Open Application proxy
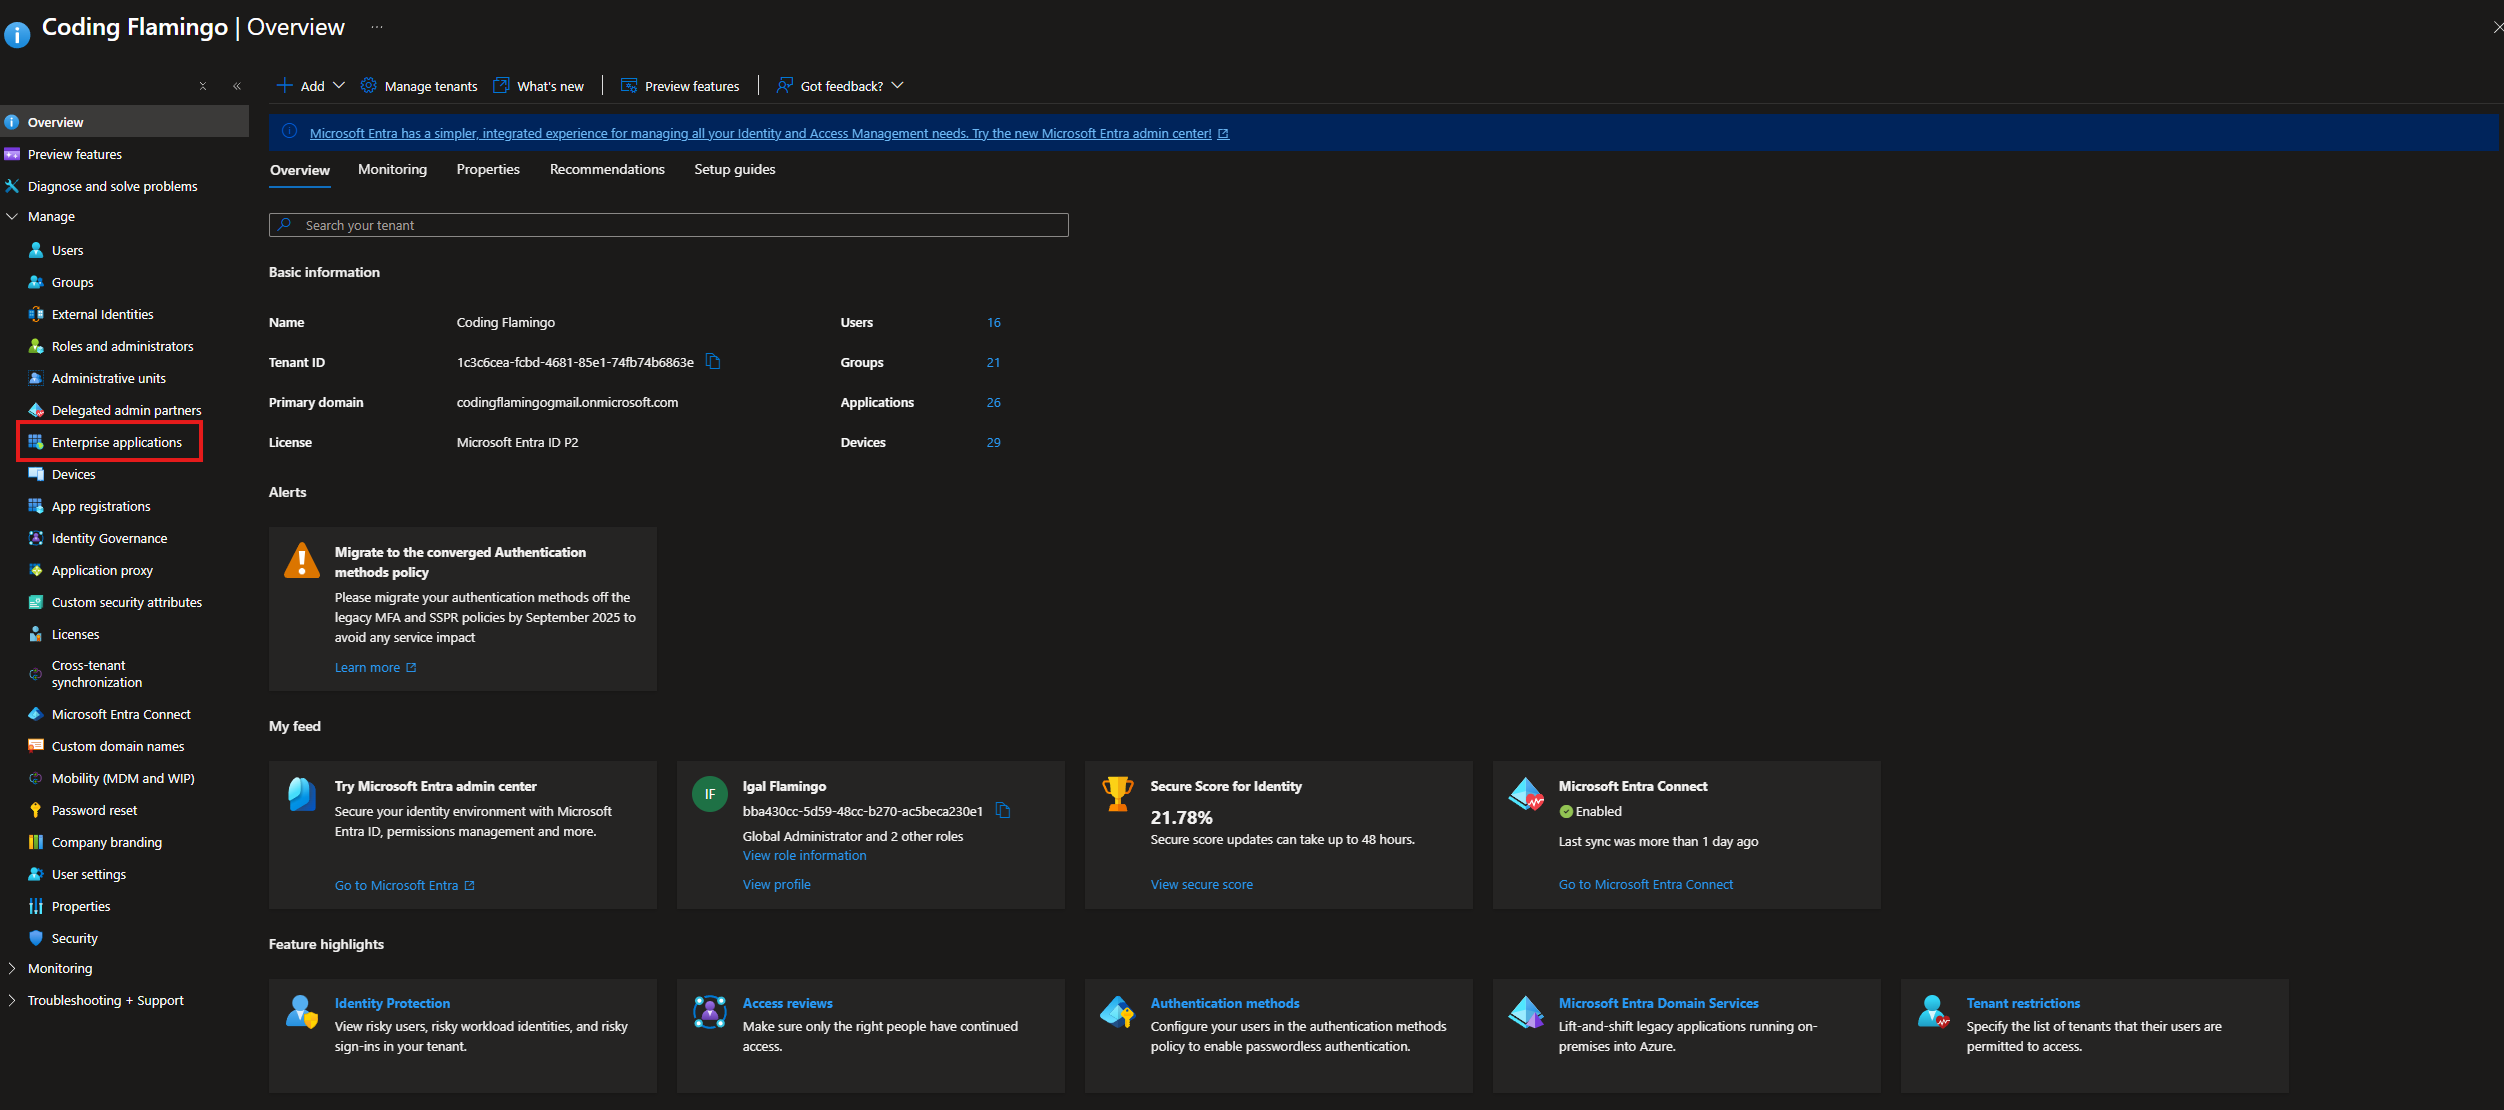Screen dimensions: 2504x1110 102,570
